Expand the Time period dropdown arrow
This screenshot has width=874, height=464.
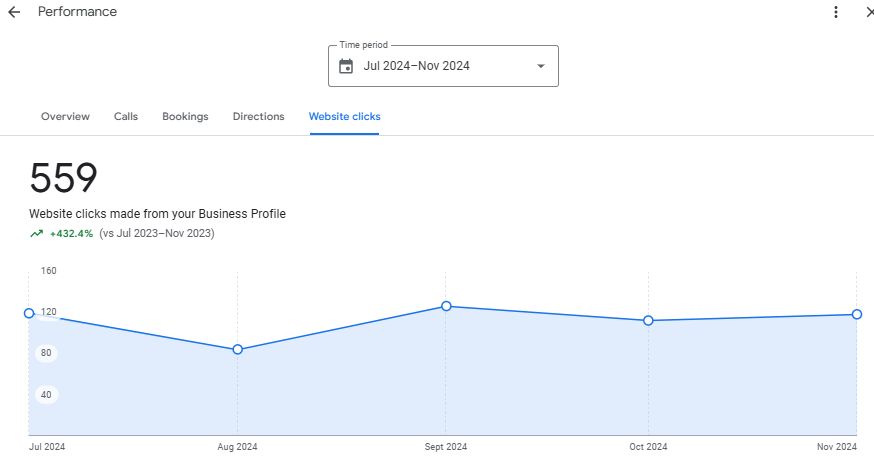click(540, 66)
